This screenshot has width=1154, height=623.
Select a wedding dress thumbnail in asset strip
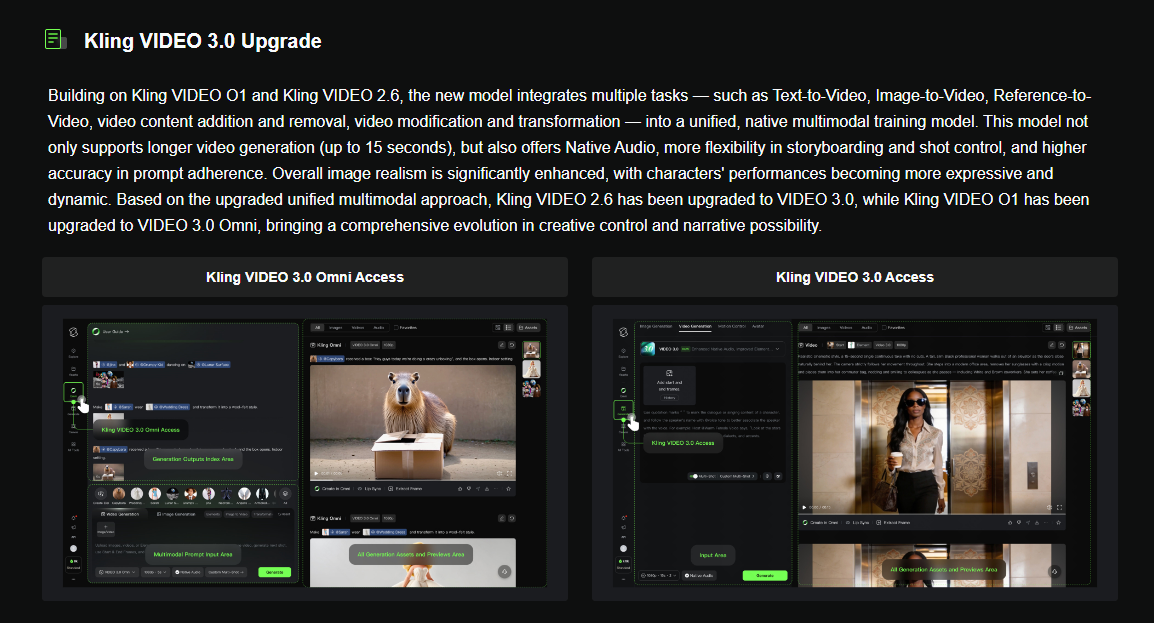coord(531,368)
